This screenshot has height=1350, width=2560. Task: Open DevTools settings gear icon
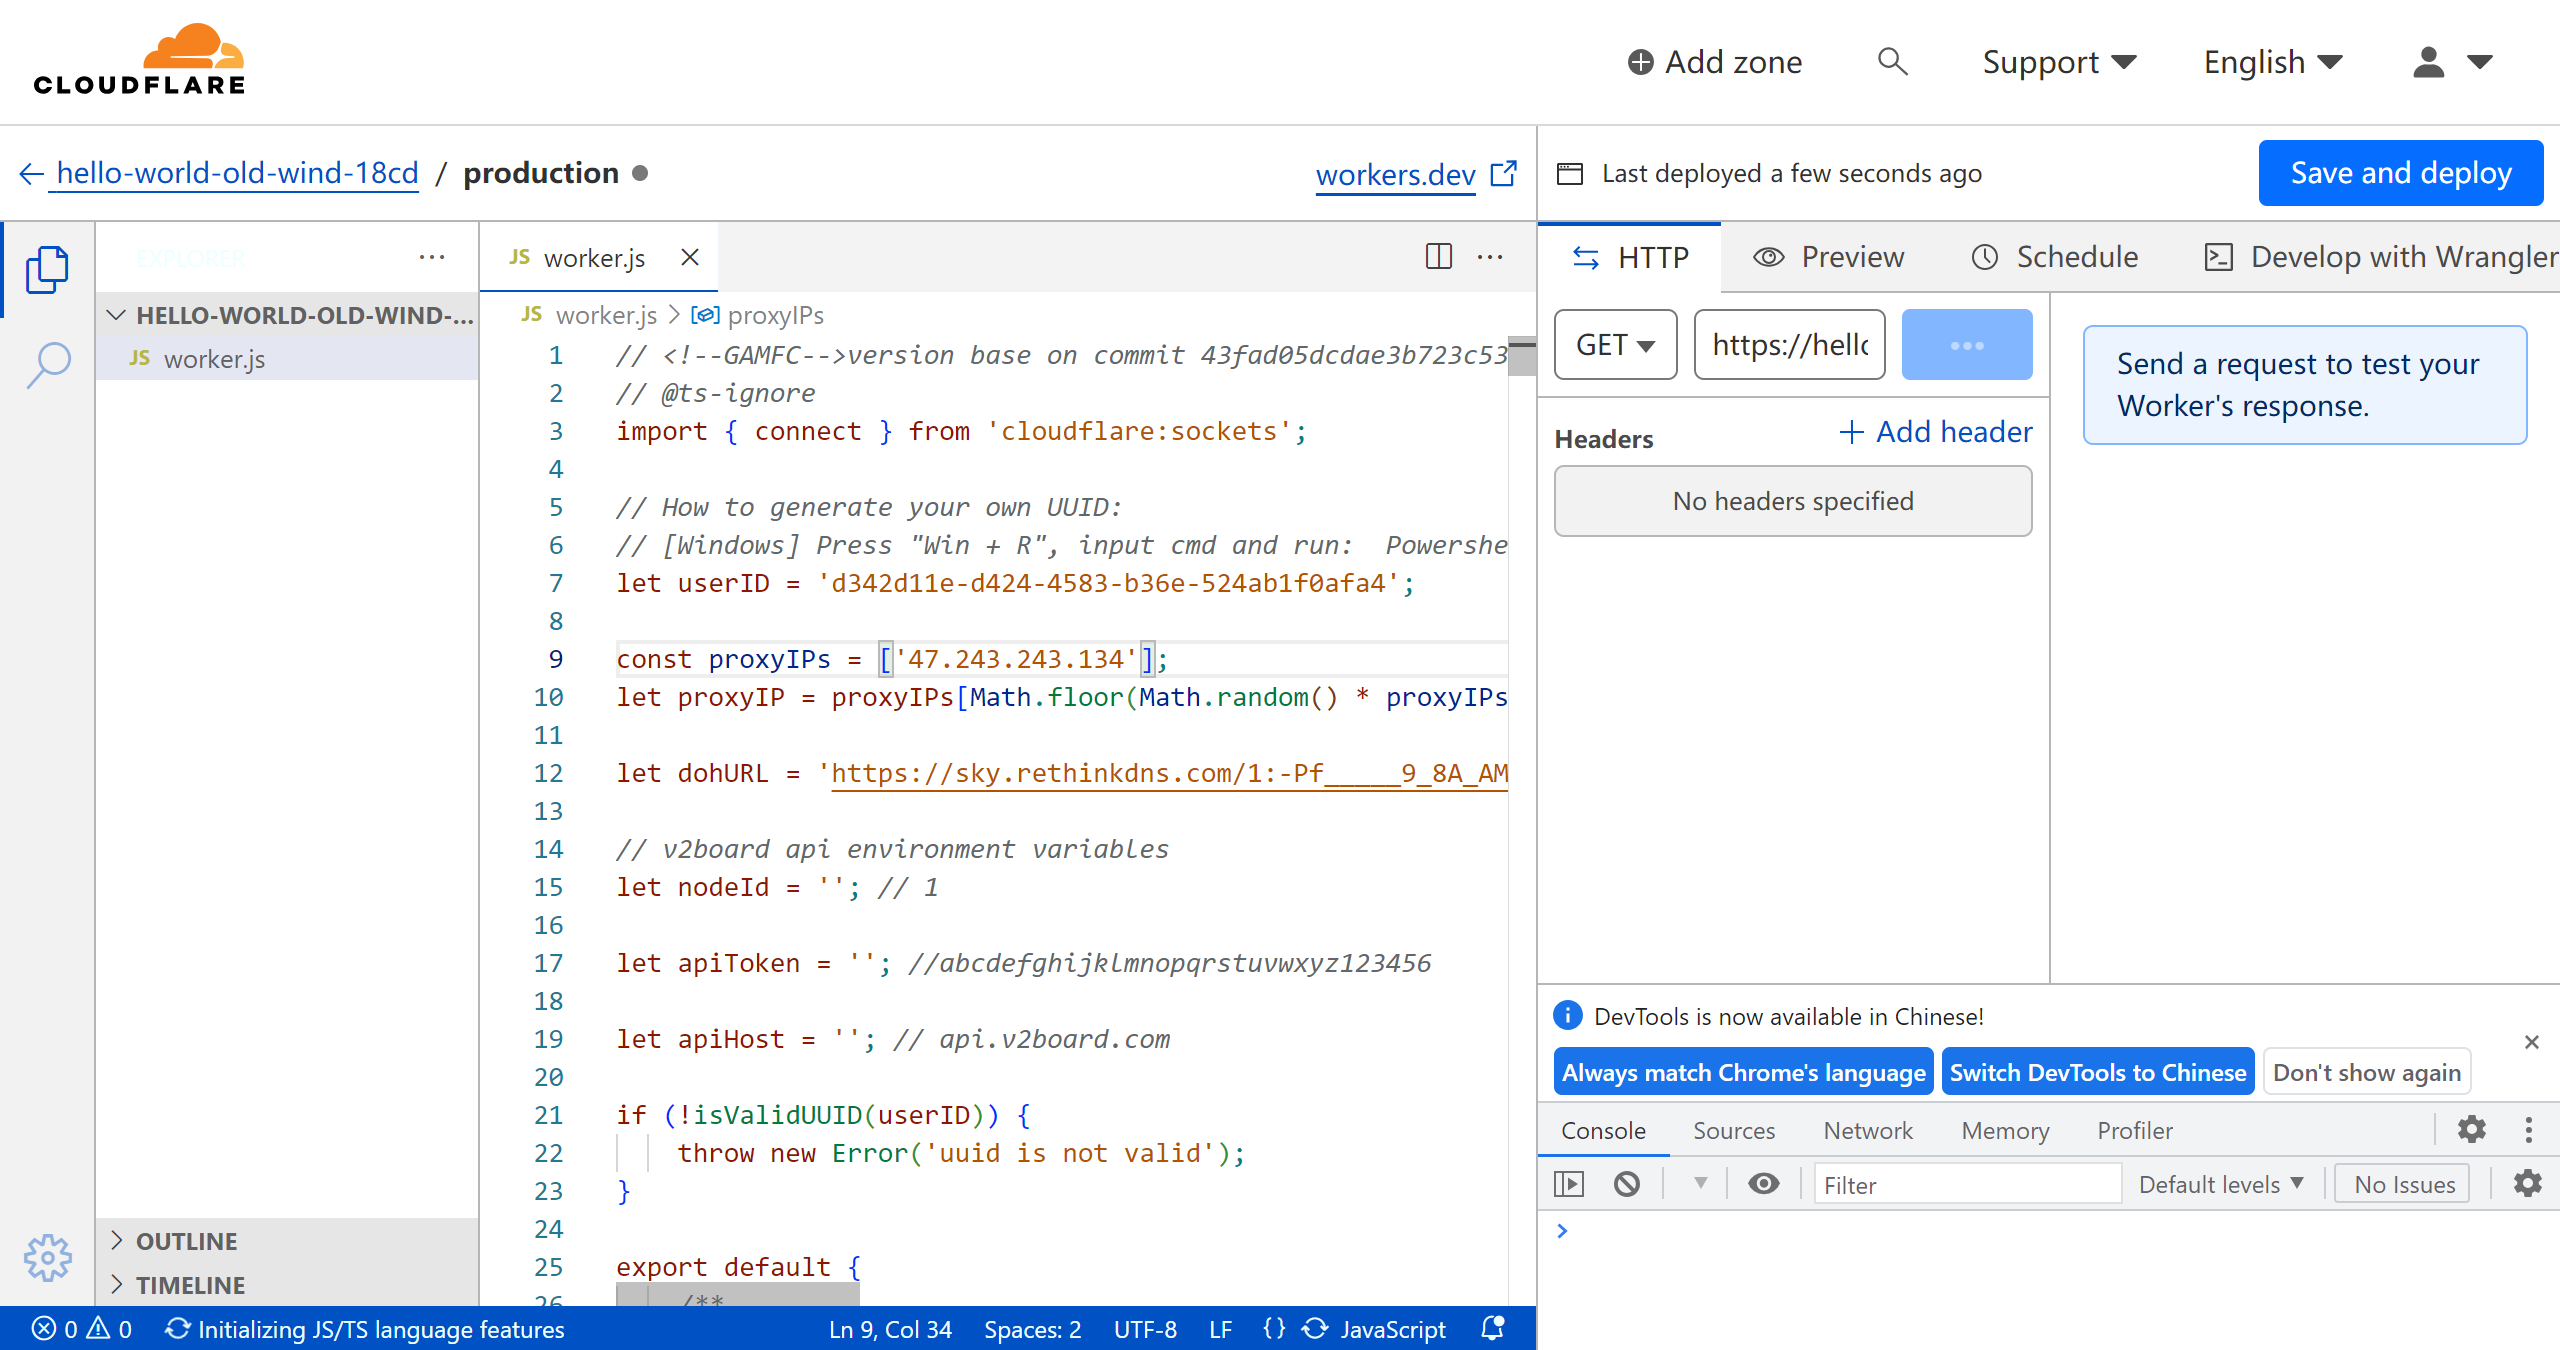2471,1130
